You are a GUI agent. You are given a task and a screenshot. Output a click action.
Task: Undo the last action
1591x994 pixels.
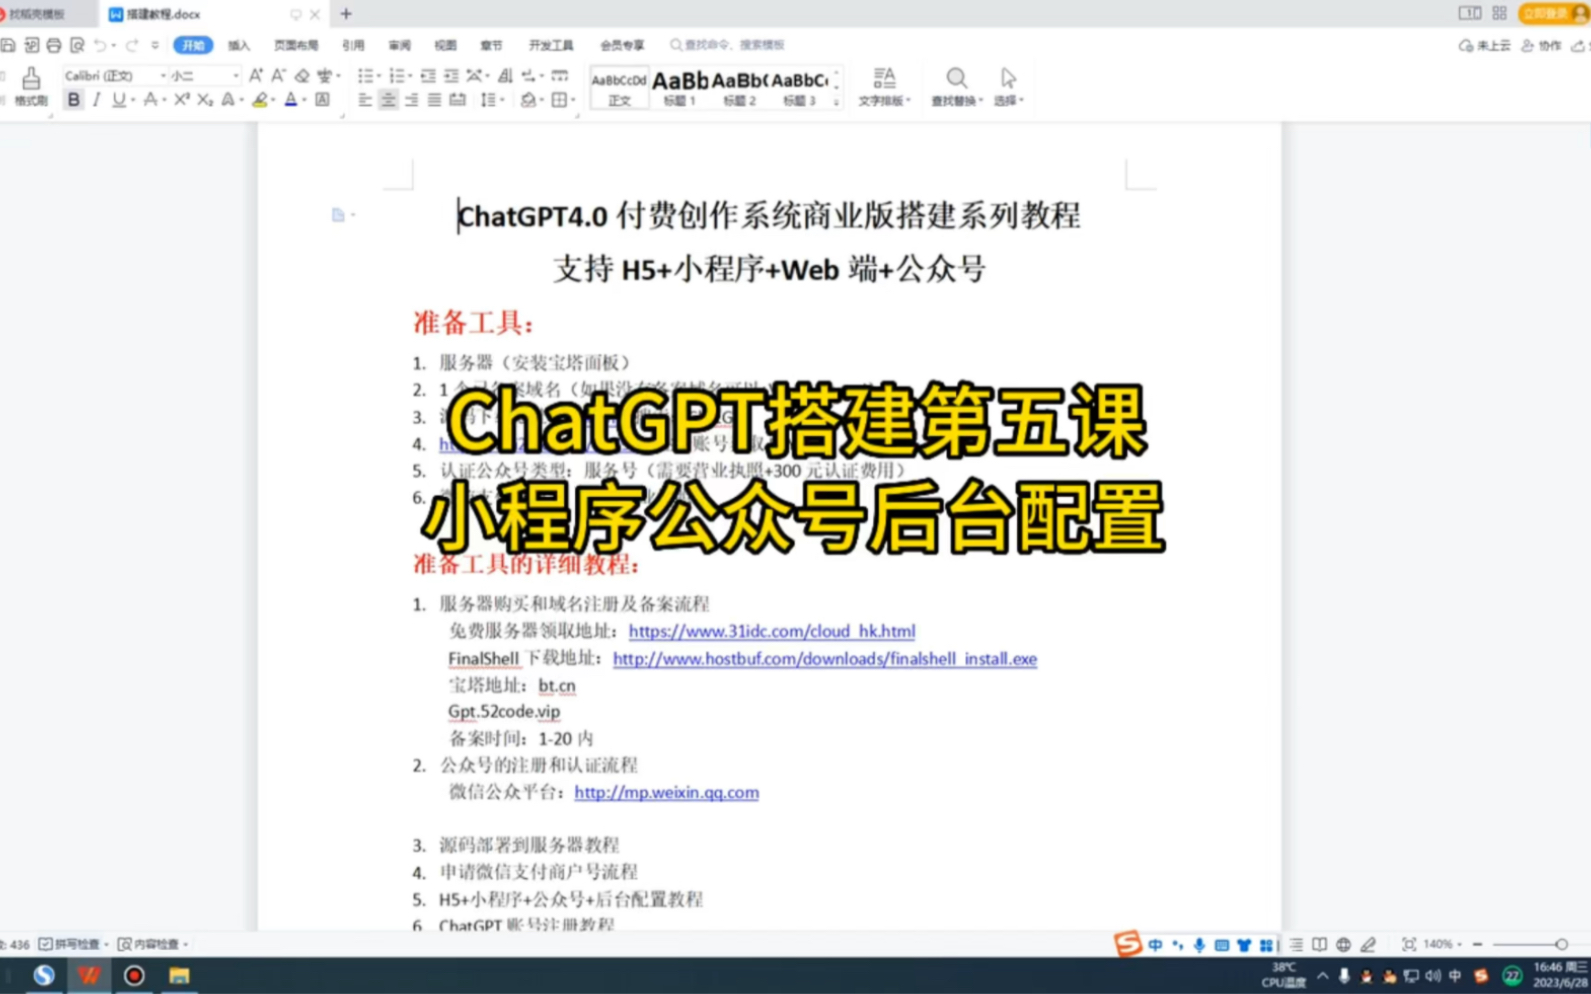coord(100,45)
